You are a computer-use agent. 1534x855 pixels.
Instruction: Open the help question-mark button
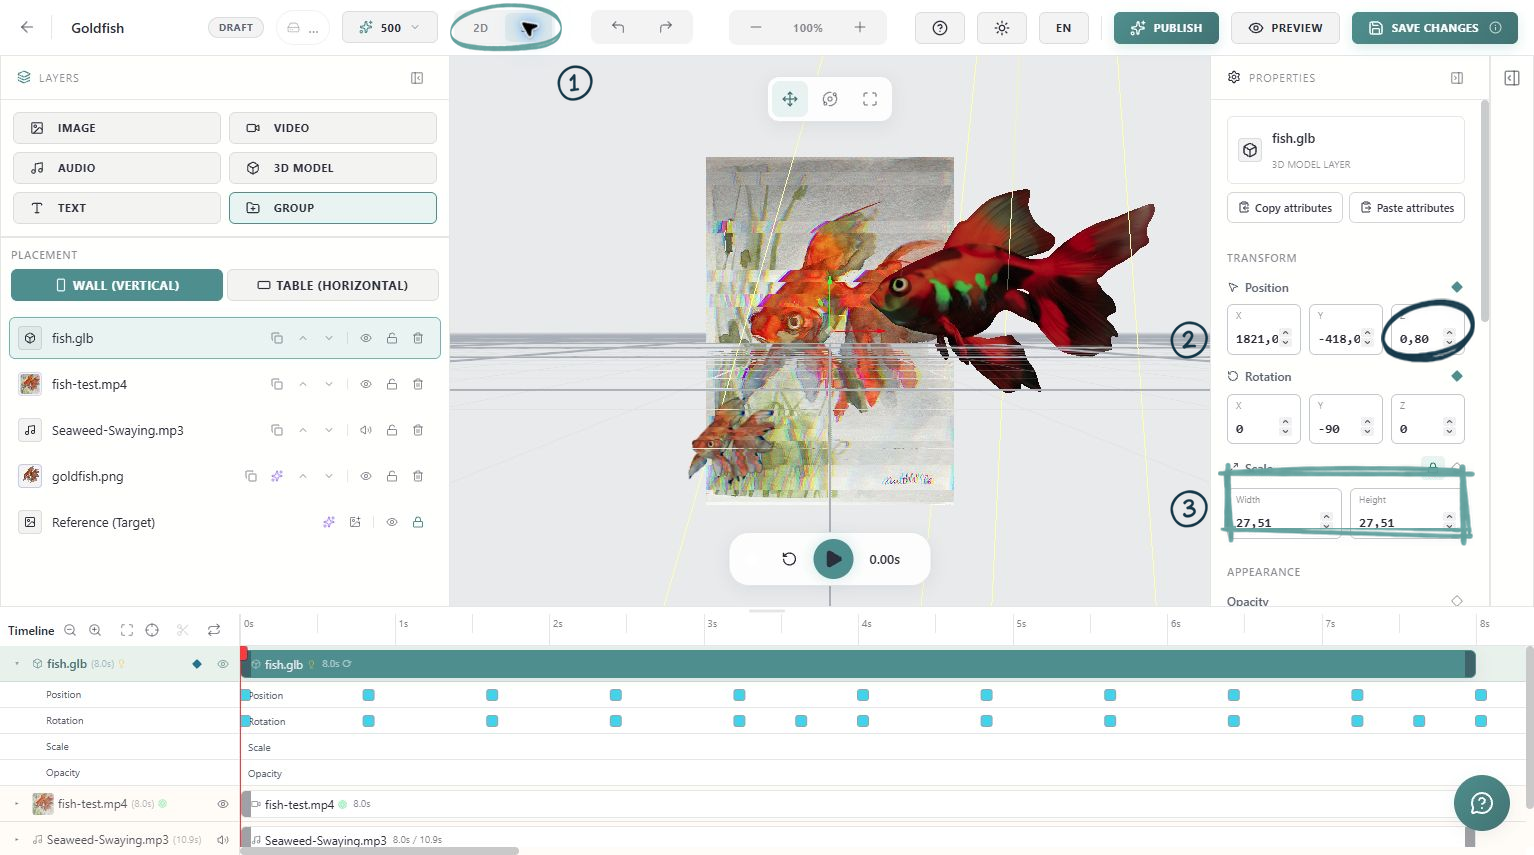coord(940,28)
